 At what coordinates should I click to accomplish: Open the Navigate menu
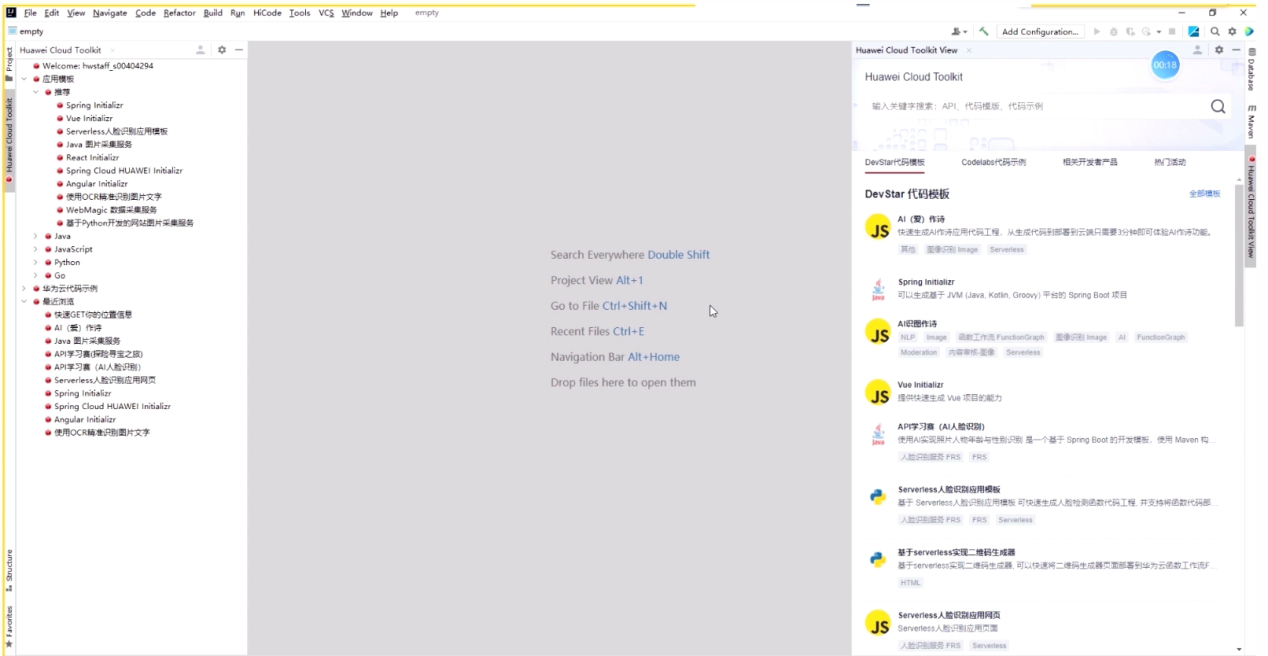pos(110,13)
